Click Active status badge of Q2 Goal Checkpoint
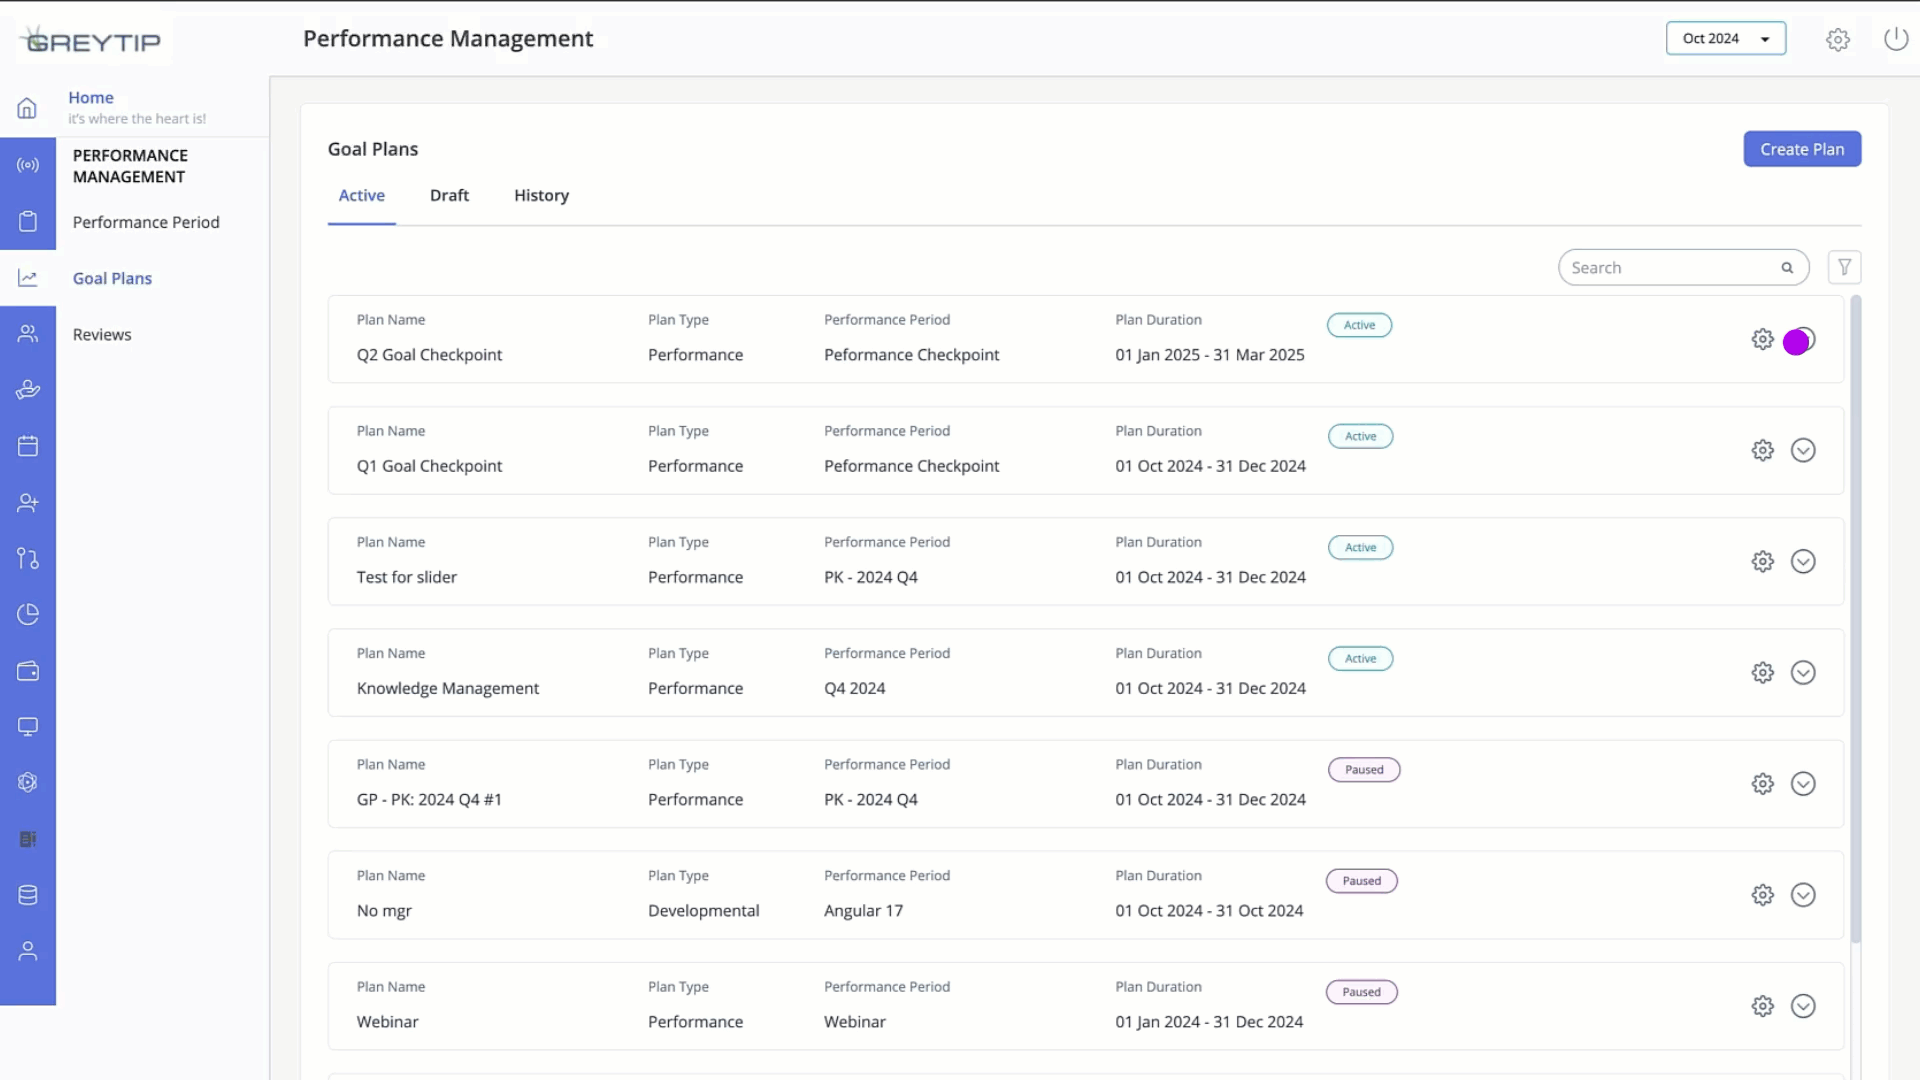The height and width of the screenshot is (1080, 1920). pyautogui.click(x=1359, y=325)
